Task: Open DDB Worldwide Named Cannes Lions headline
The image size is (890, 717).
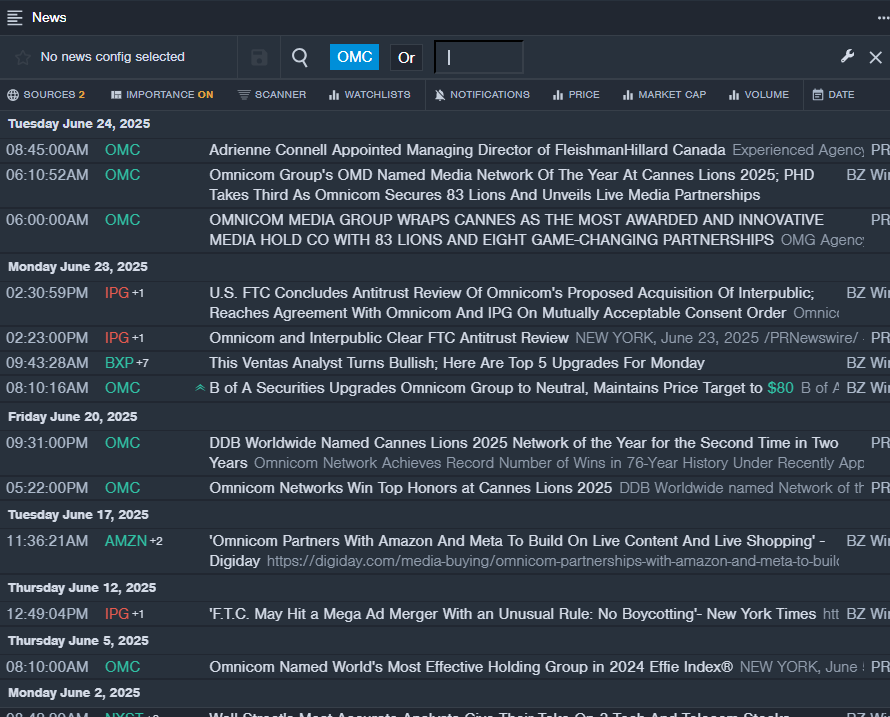Action: click(x=523, y=453)
